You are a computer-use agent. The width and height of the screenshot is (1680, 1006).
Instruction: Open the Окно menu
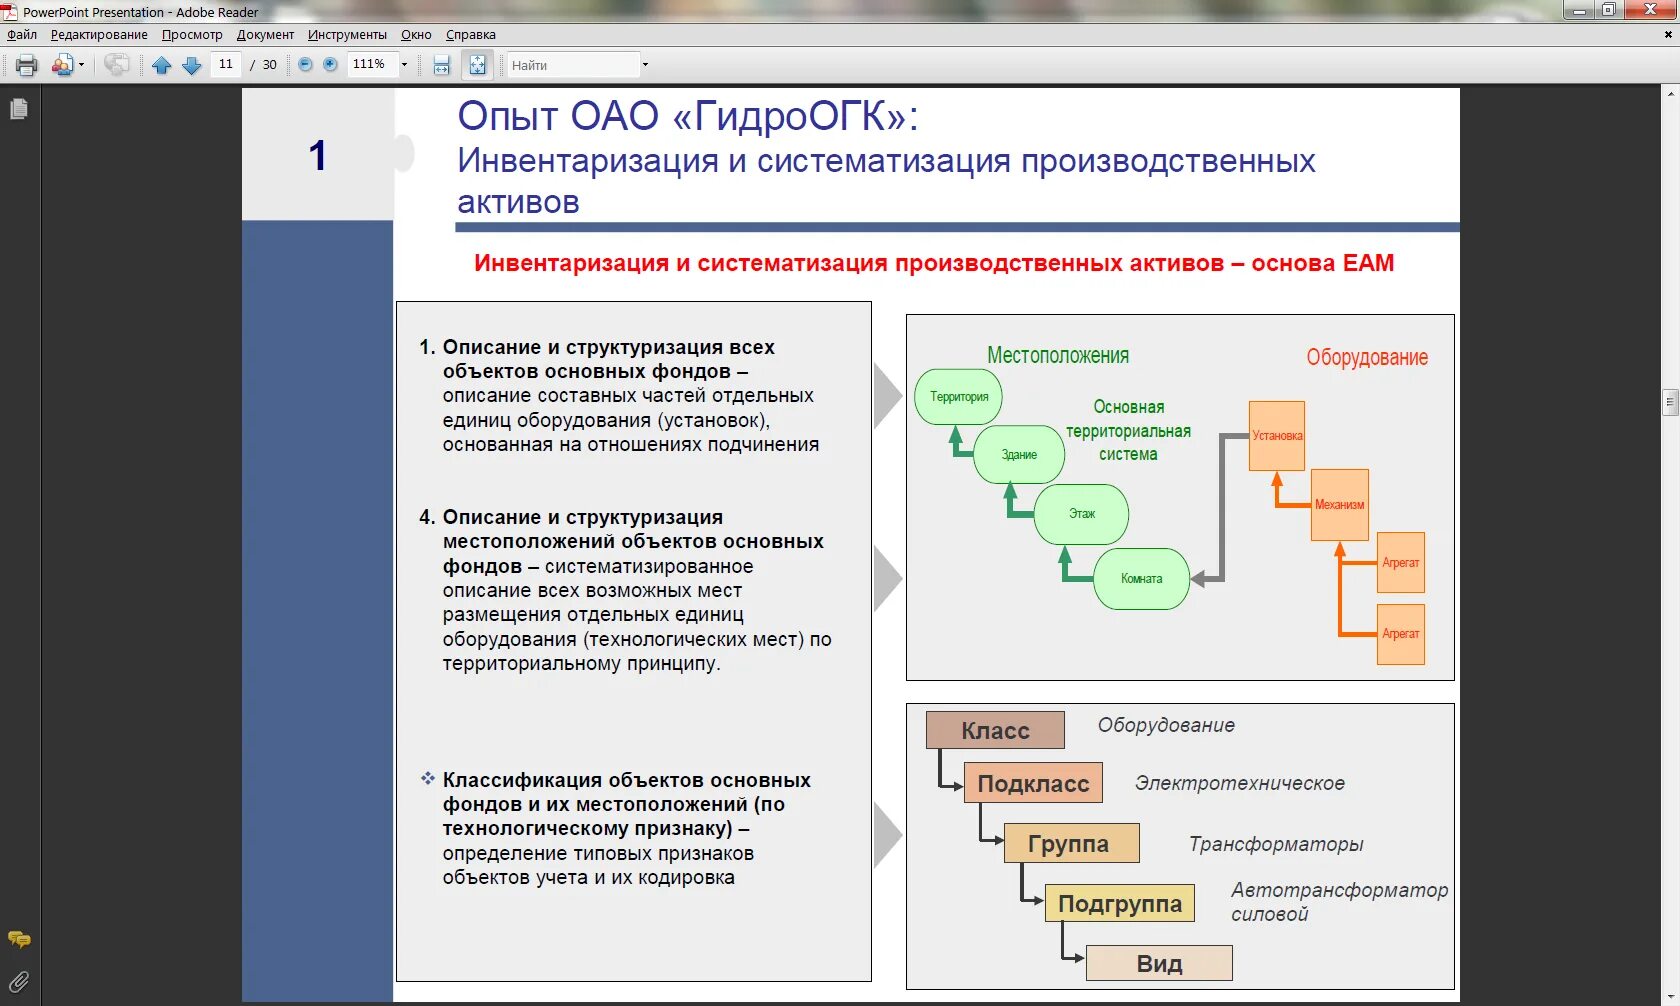pyautogui.click(x=416, y=35)
